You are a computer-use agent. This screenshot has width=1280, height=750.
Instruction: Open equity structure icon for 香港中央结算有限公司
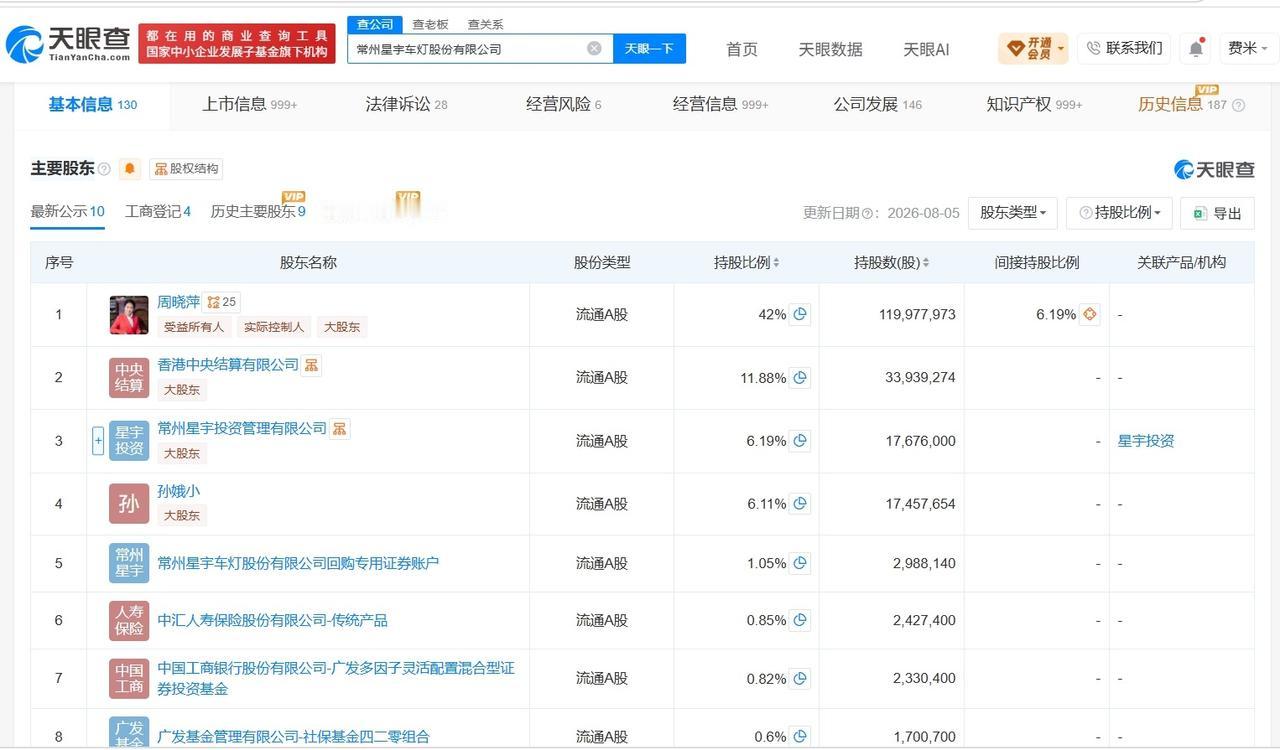coord(312,365)
